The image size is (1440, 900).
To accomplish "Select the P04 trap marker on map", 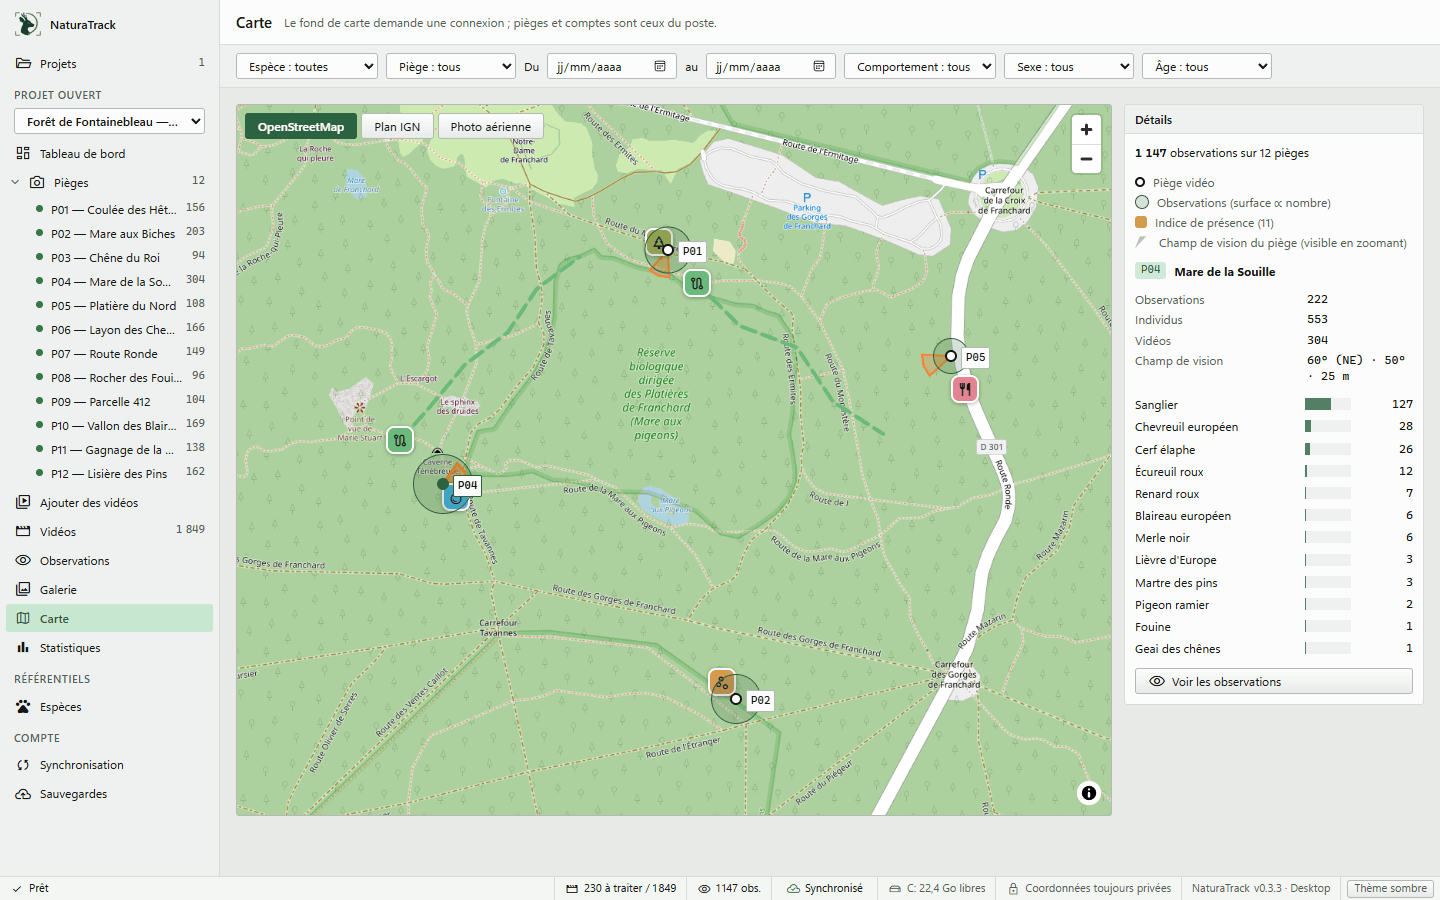I will click(x=443, y=484).
